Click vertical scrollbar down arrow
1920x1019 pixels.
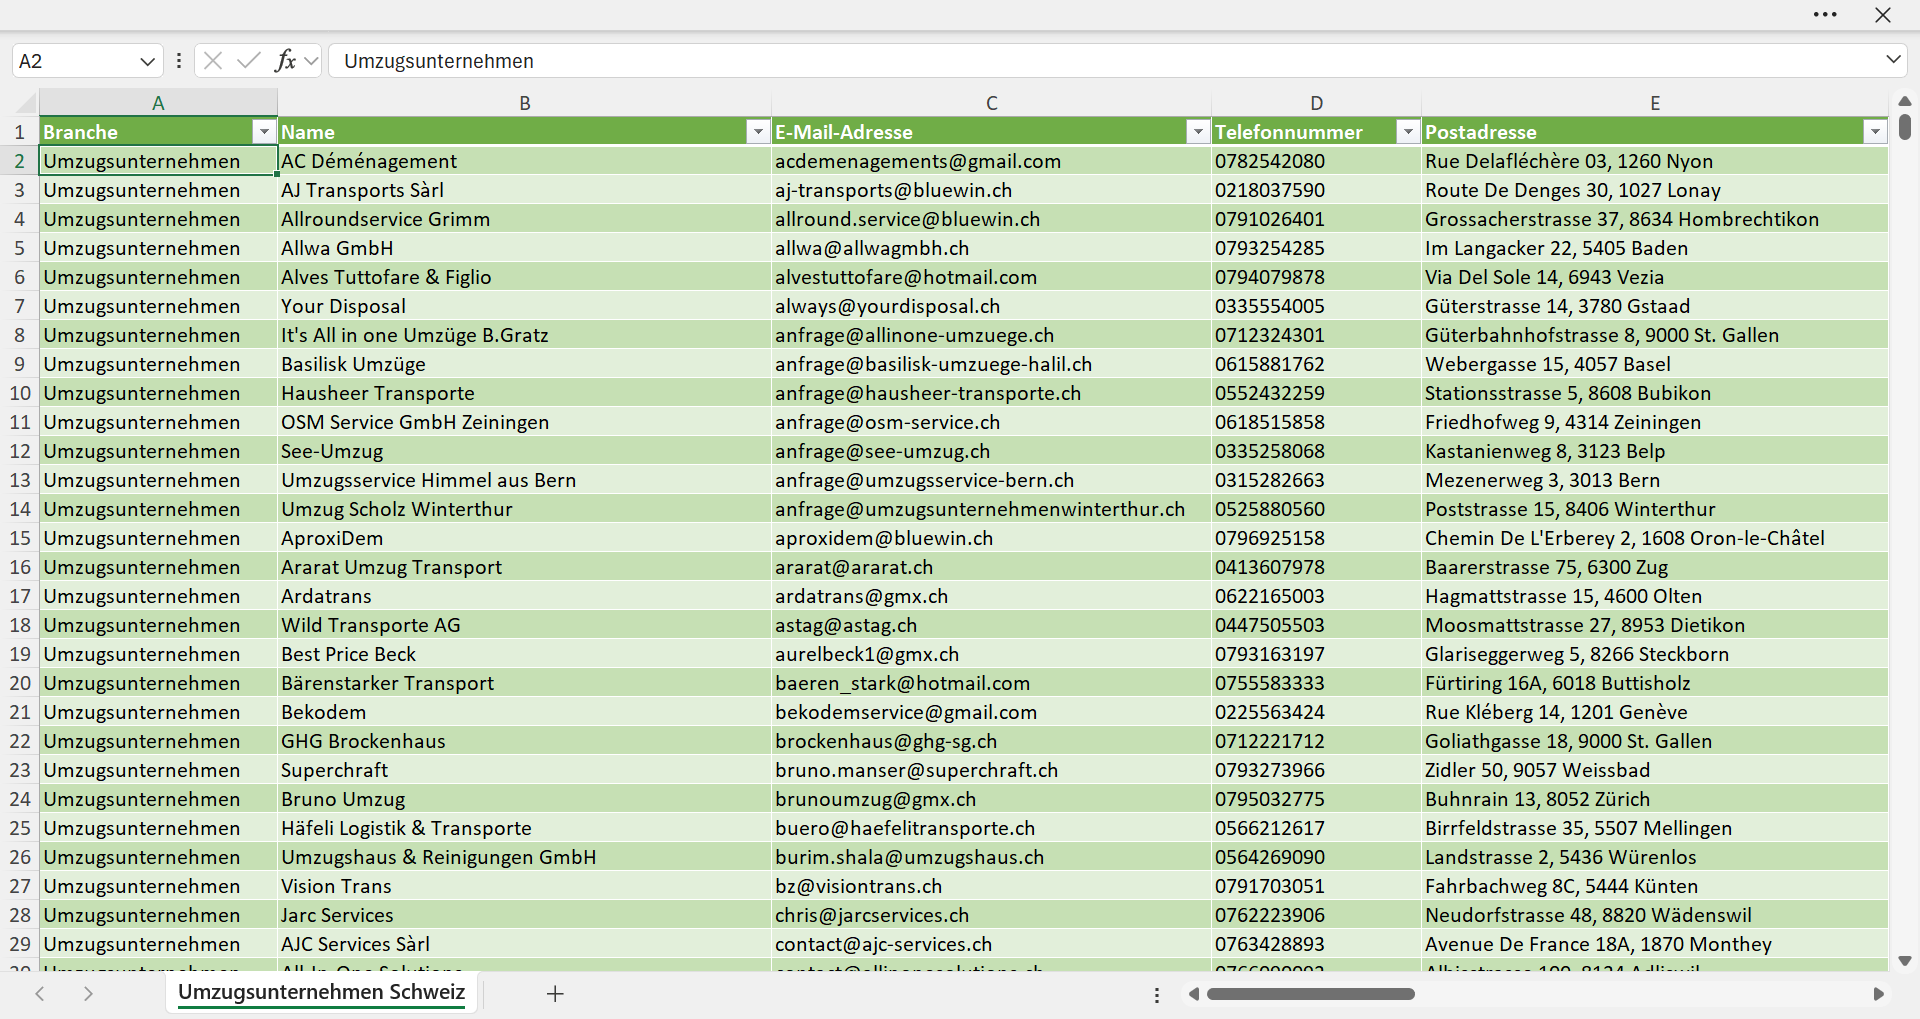pyautogui.click(x=1904, y=961)
